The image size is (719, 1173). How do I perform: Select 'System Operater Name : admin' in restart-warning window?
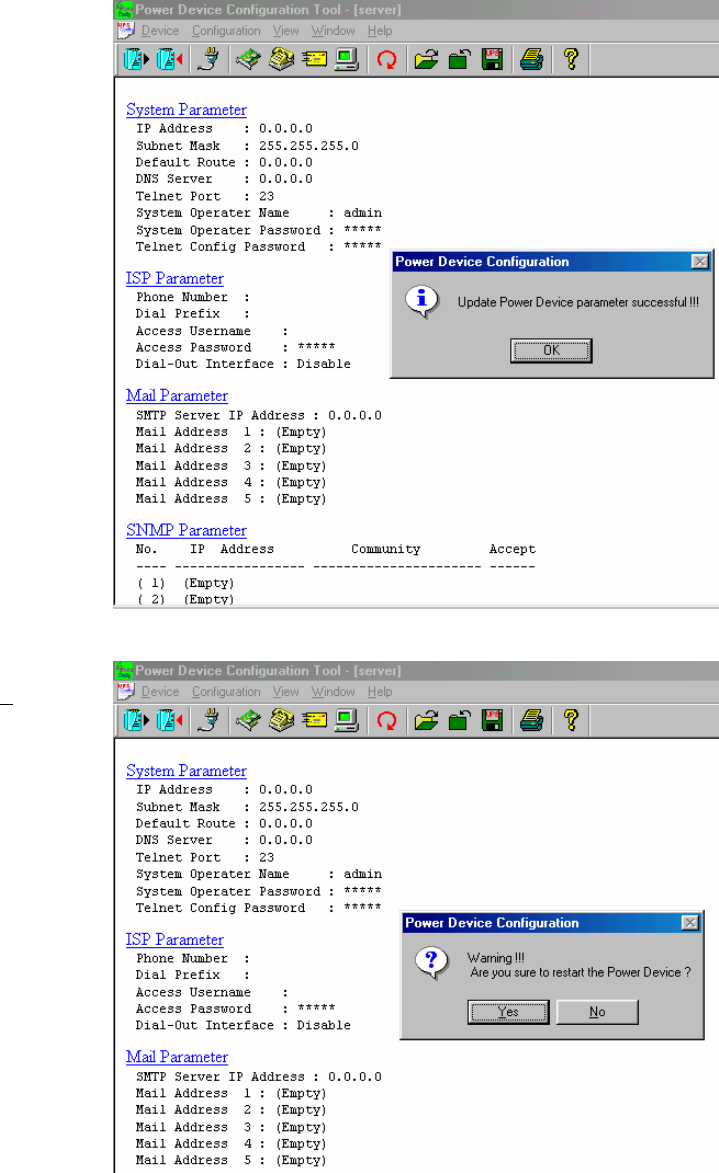click(259, 874)
